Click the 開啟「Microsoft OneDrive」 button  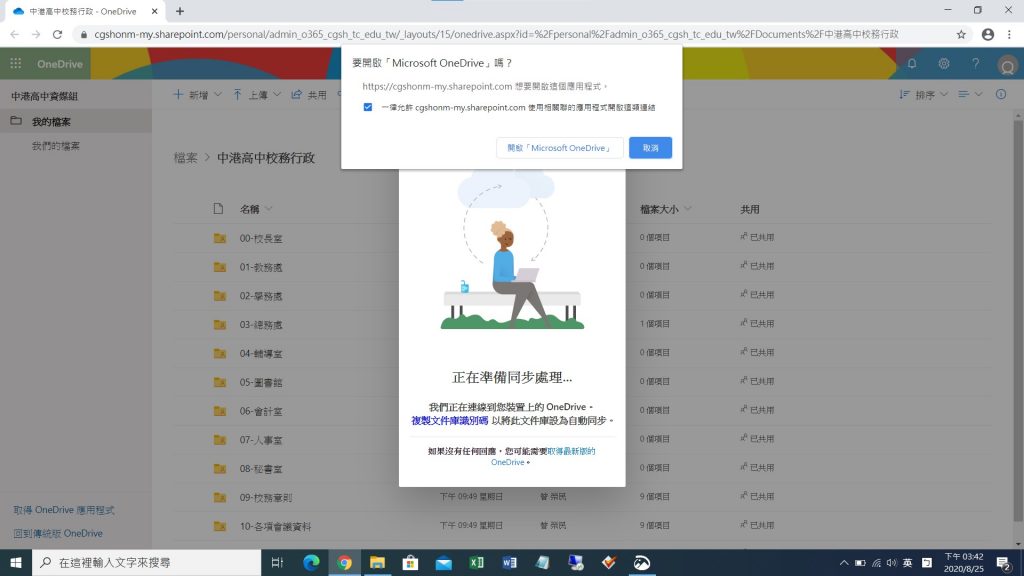point(560,148)
